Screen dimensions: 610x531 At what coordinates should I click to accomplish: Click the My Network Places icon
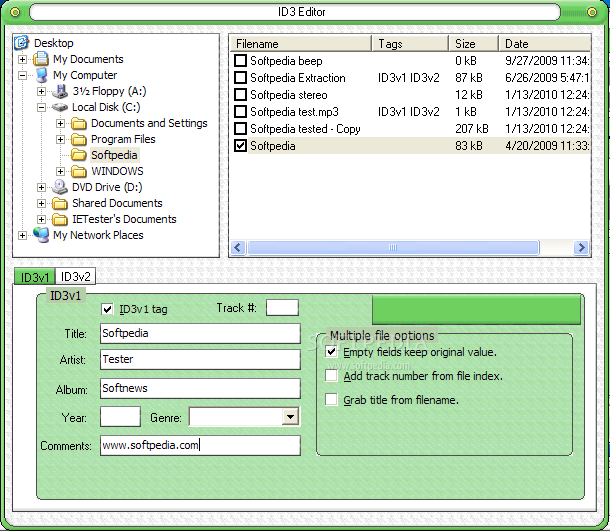(x=41, y=235)
